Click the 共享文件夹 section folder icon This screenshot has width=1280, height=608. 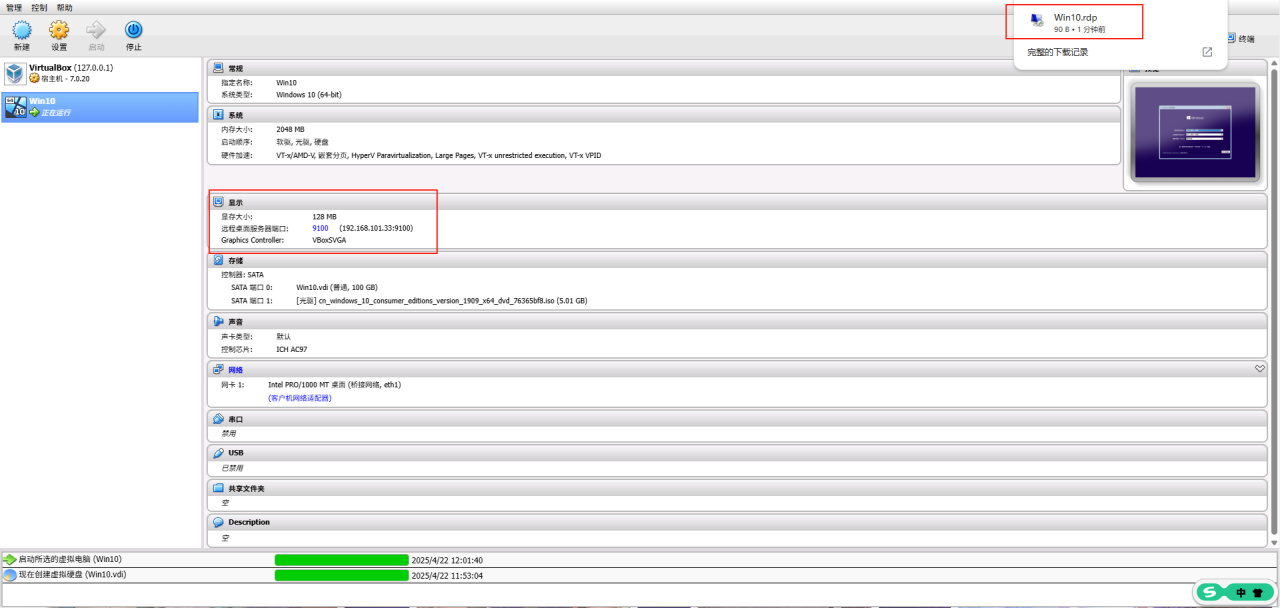tap(218, 488)
